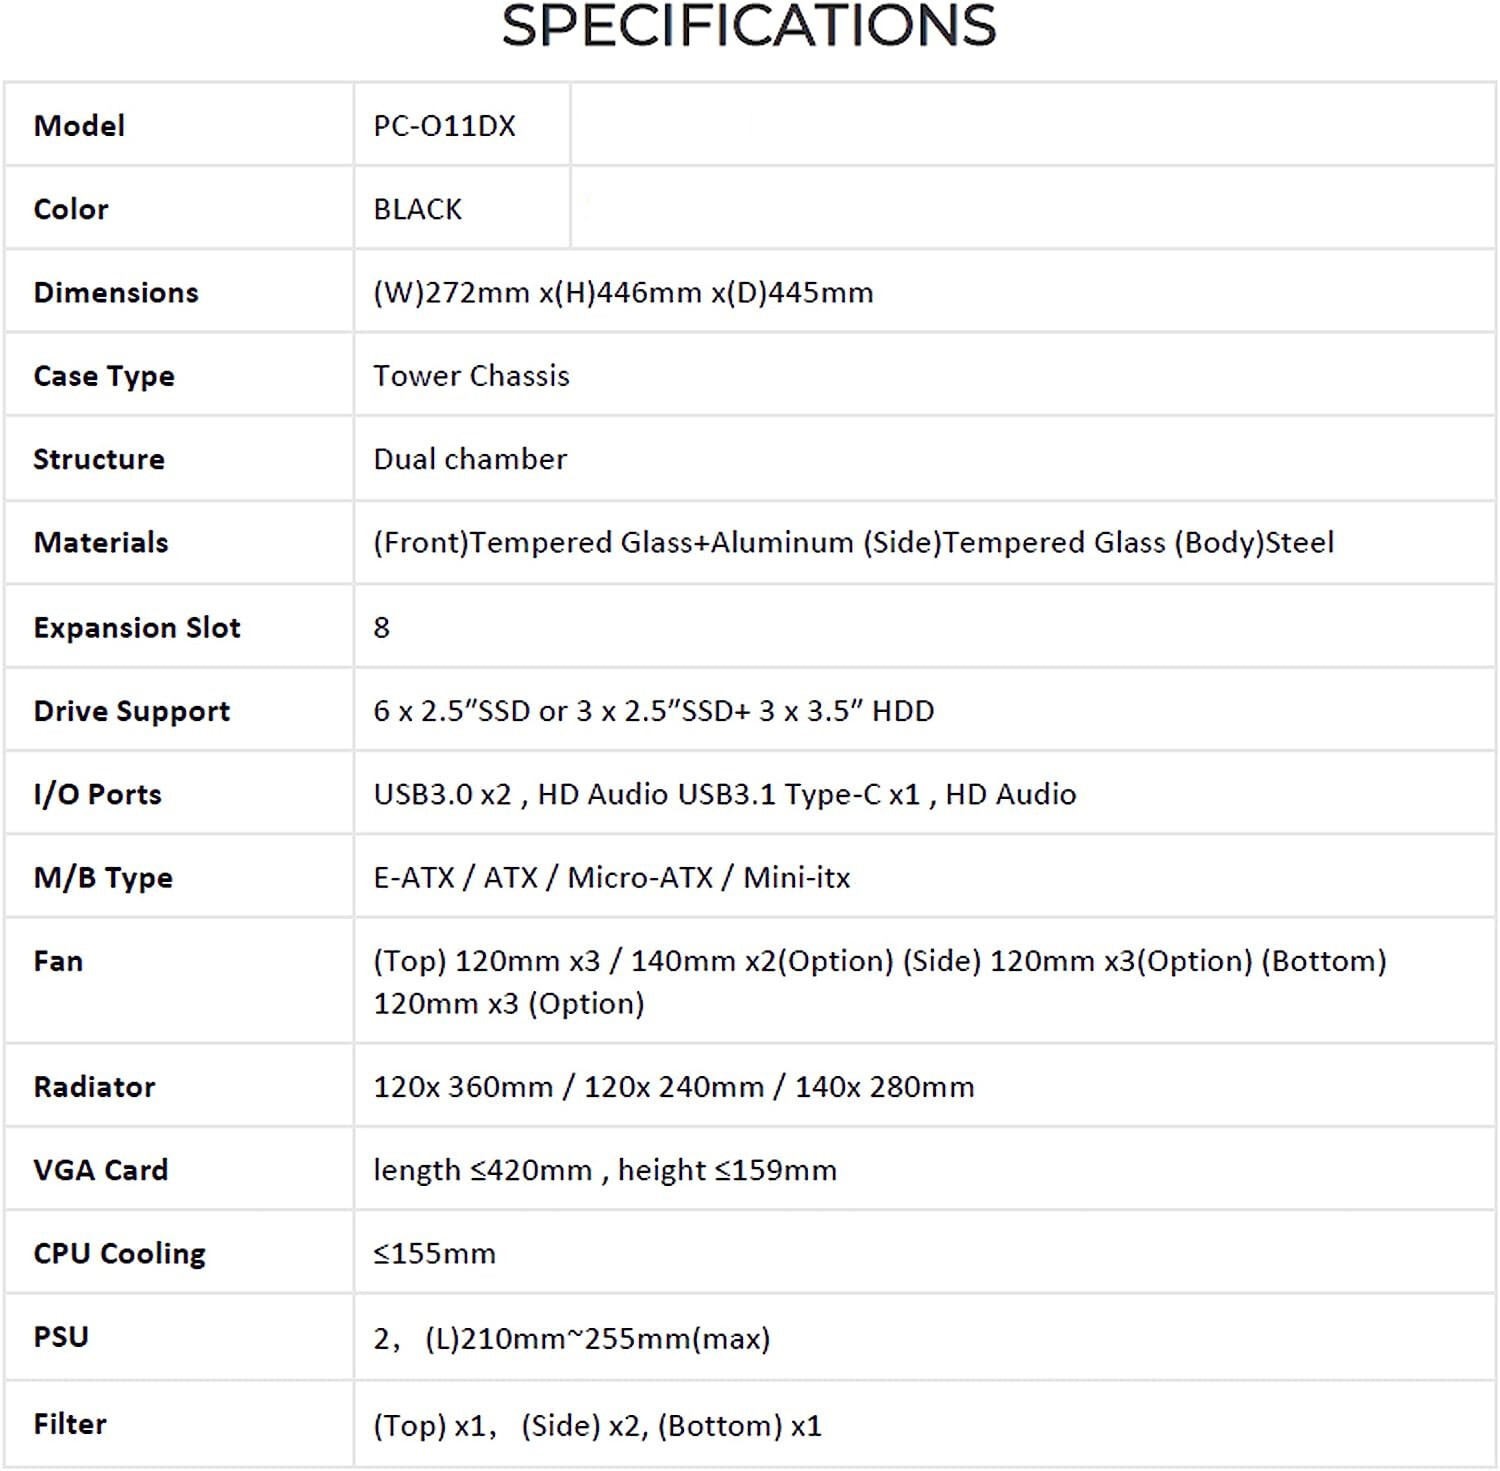Viewport: 1500px width, 1471px height.
Task: Click the Dimensions row label
Action: coord(116,292)
